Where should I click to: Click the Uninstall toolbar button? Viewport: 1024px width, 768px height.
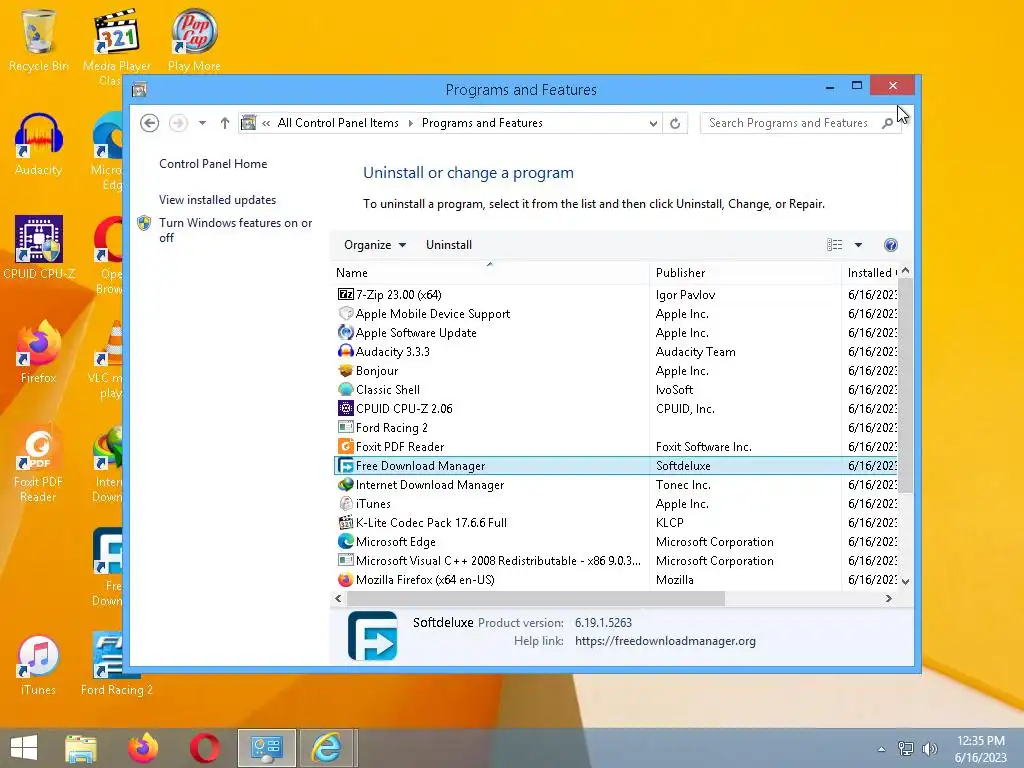pyautogui.click(x=449, y=245)
